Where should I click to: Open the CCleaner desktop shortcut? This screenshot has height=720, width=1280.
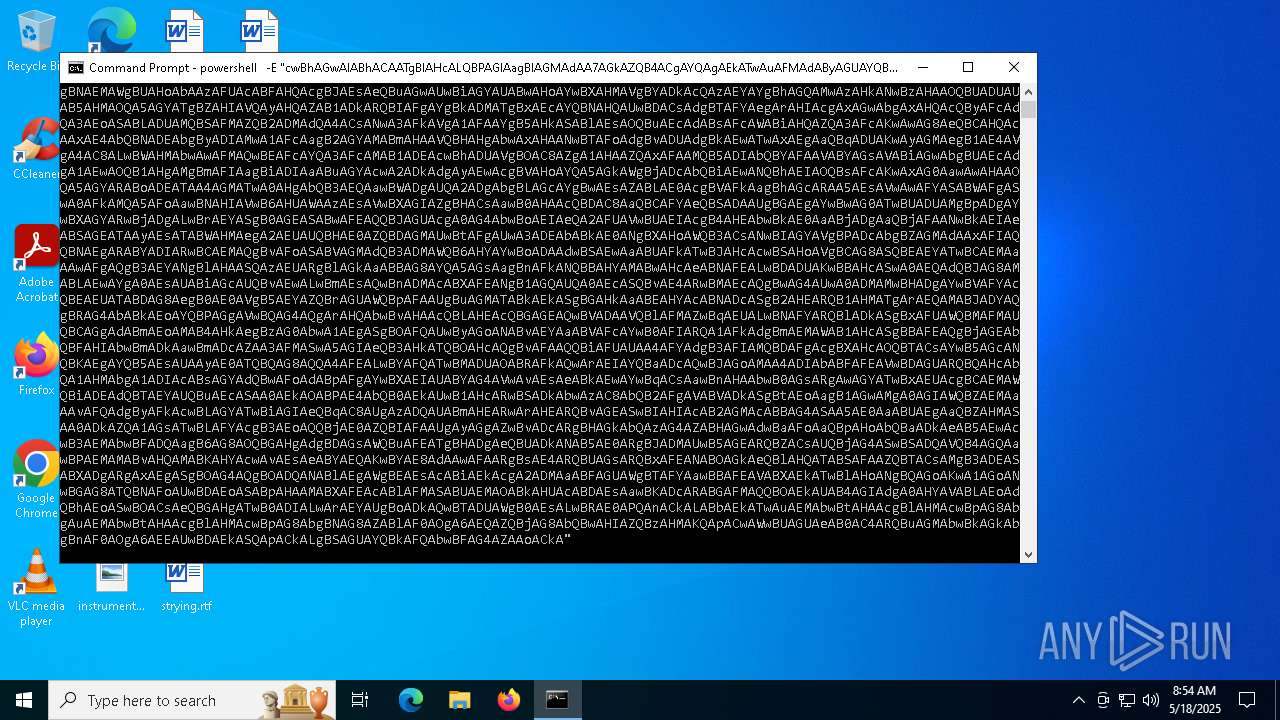[35, 148]
